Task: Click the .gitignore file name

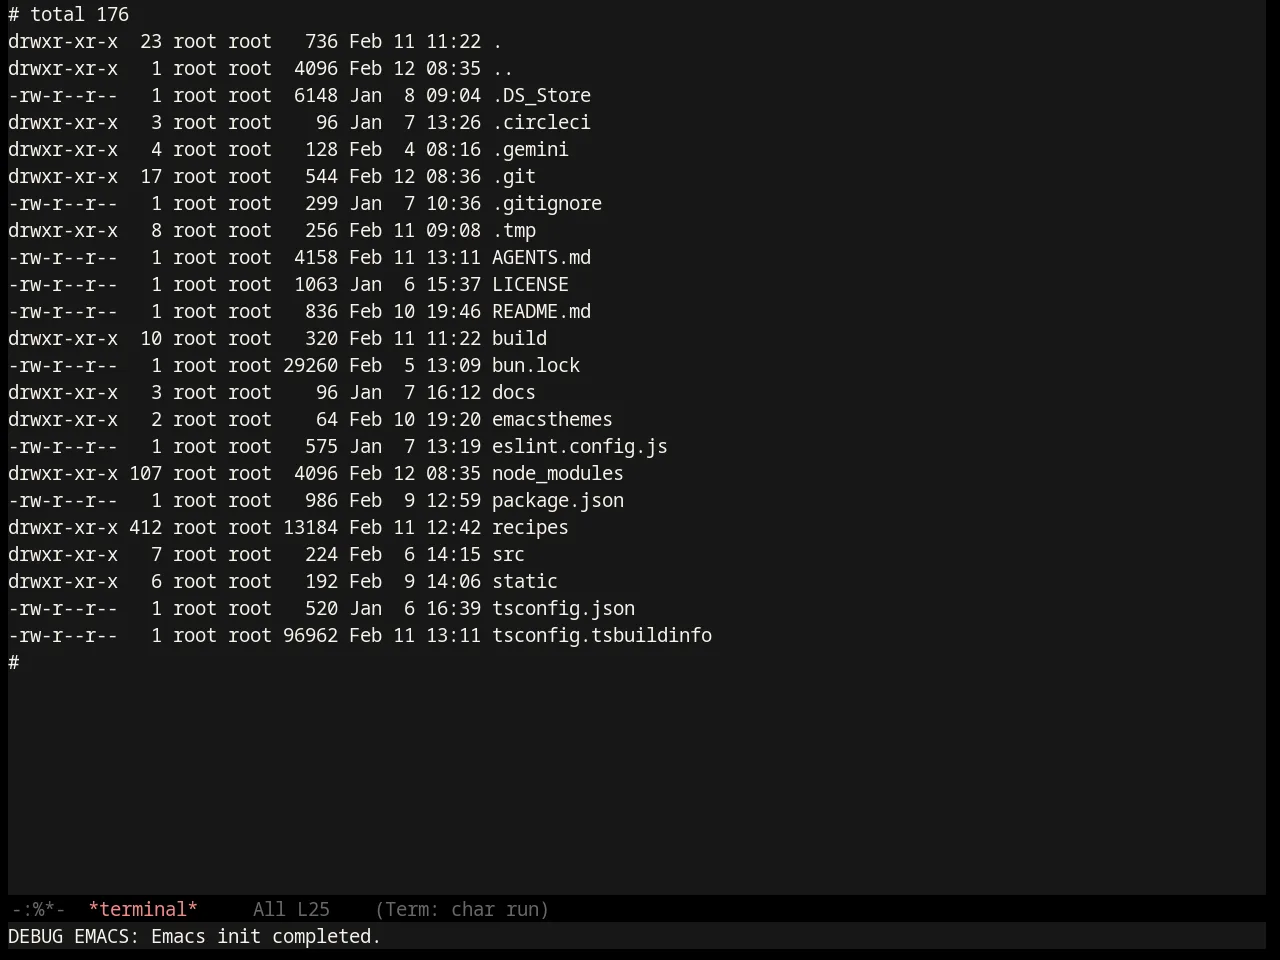Action: [x=547, y=203]
